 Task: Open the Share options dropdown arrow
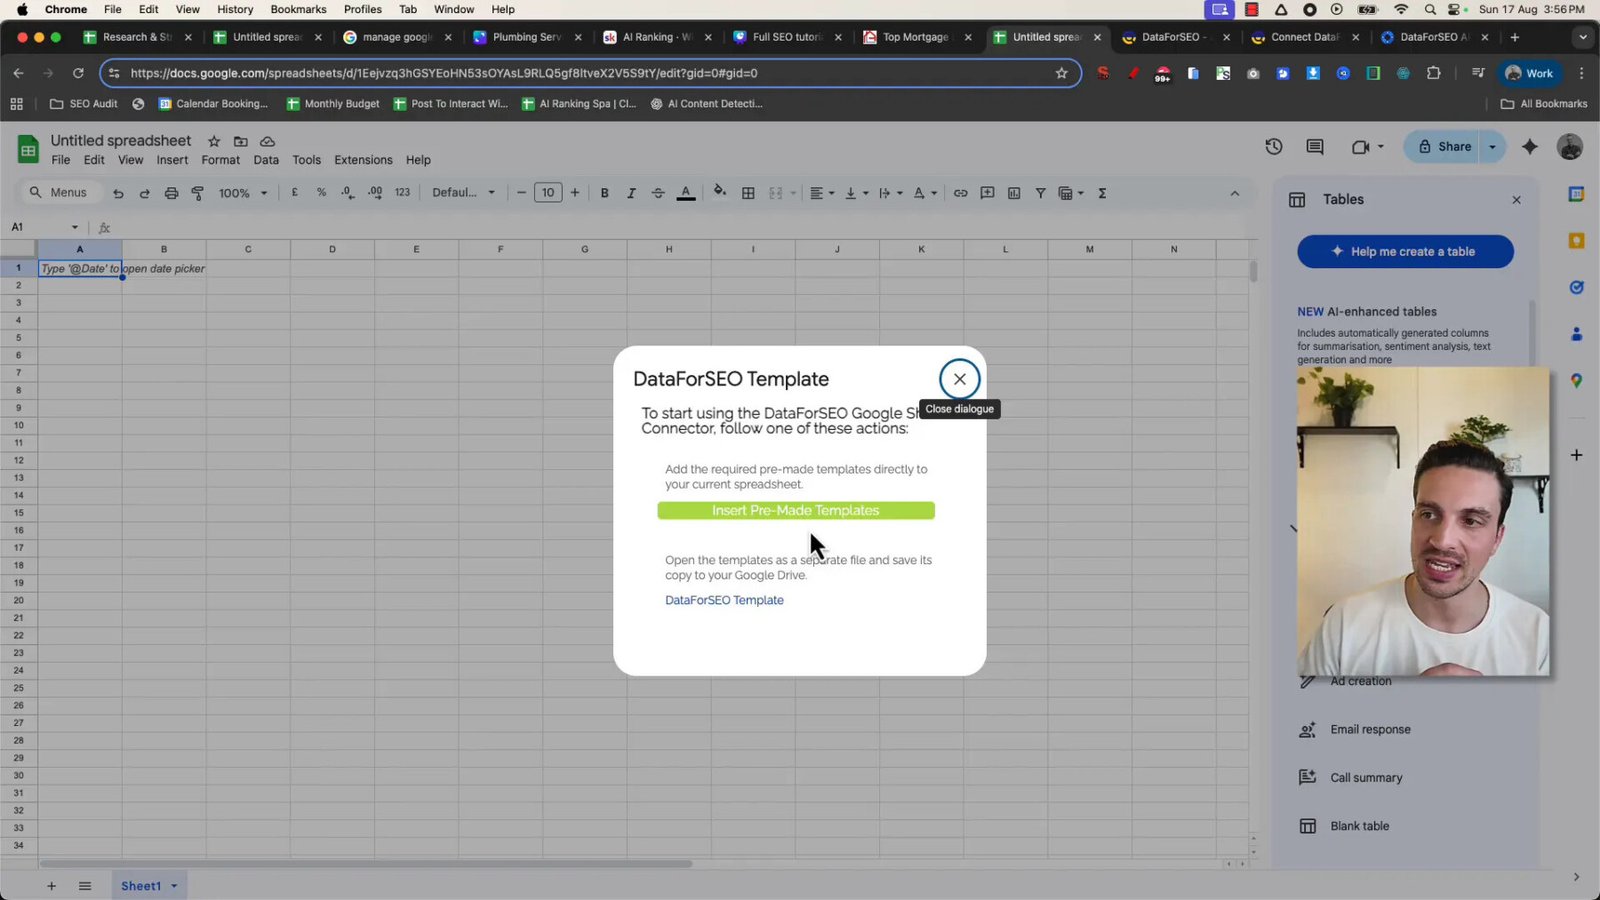point(1492,147)
